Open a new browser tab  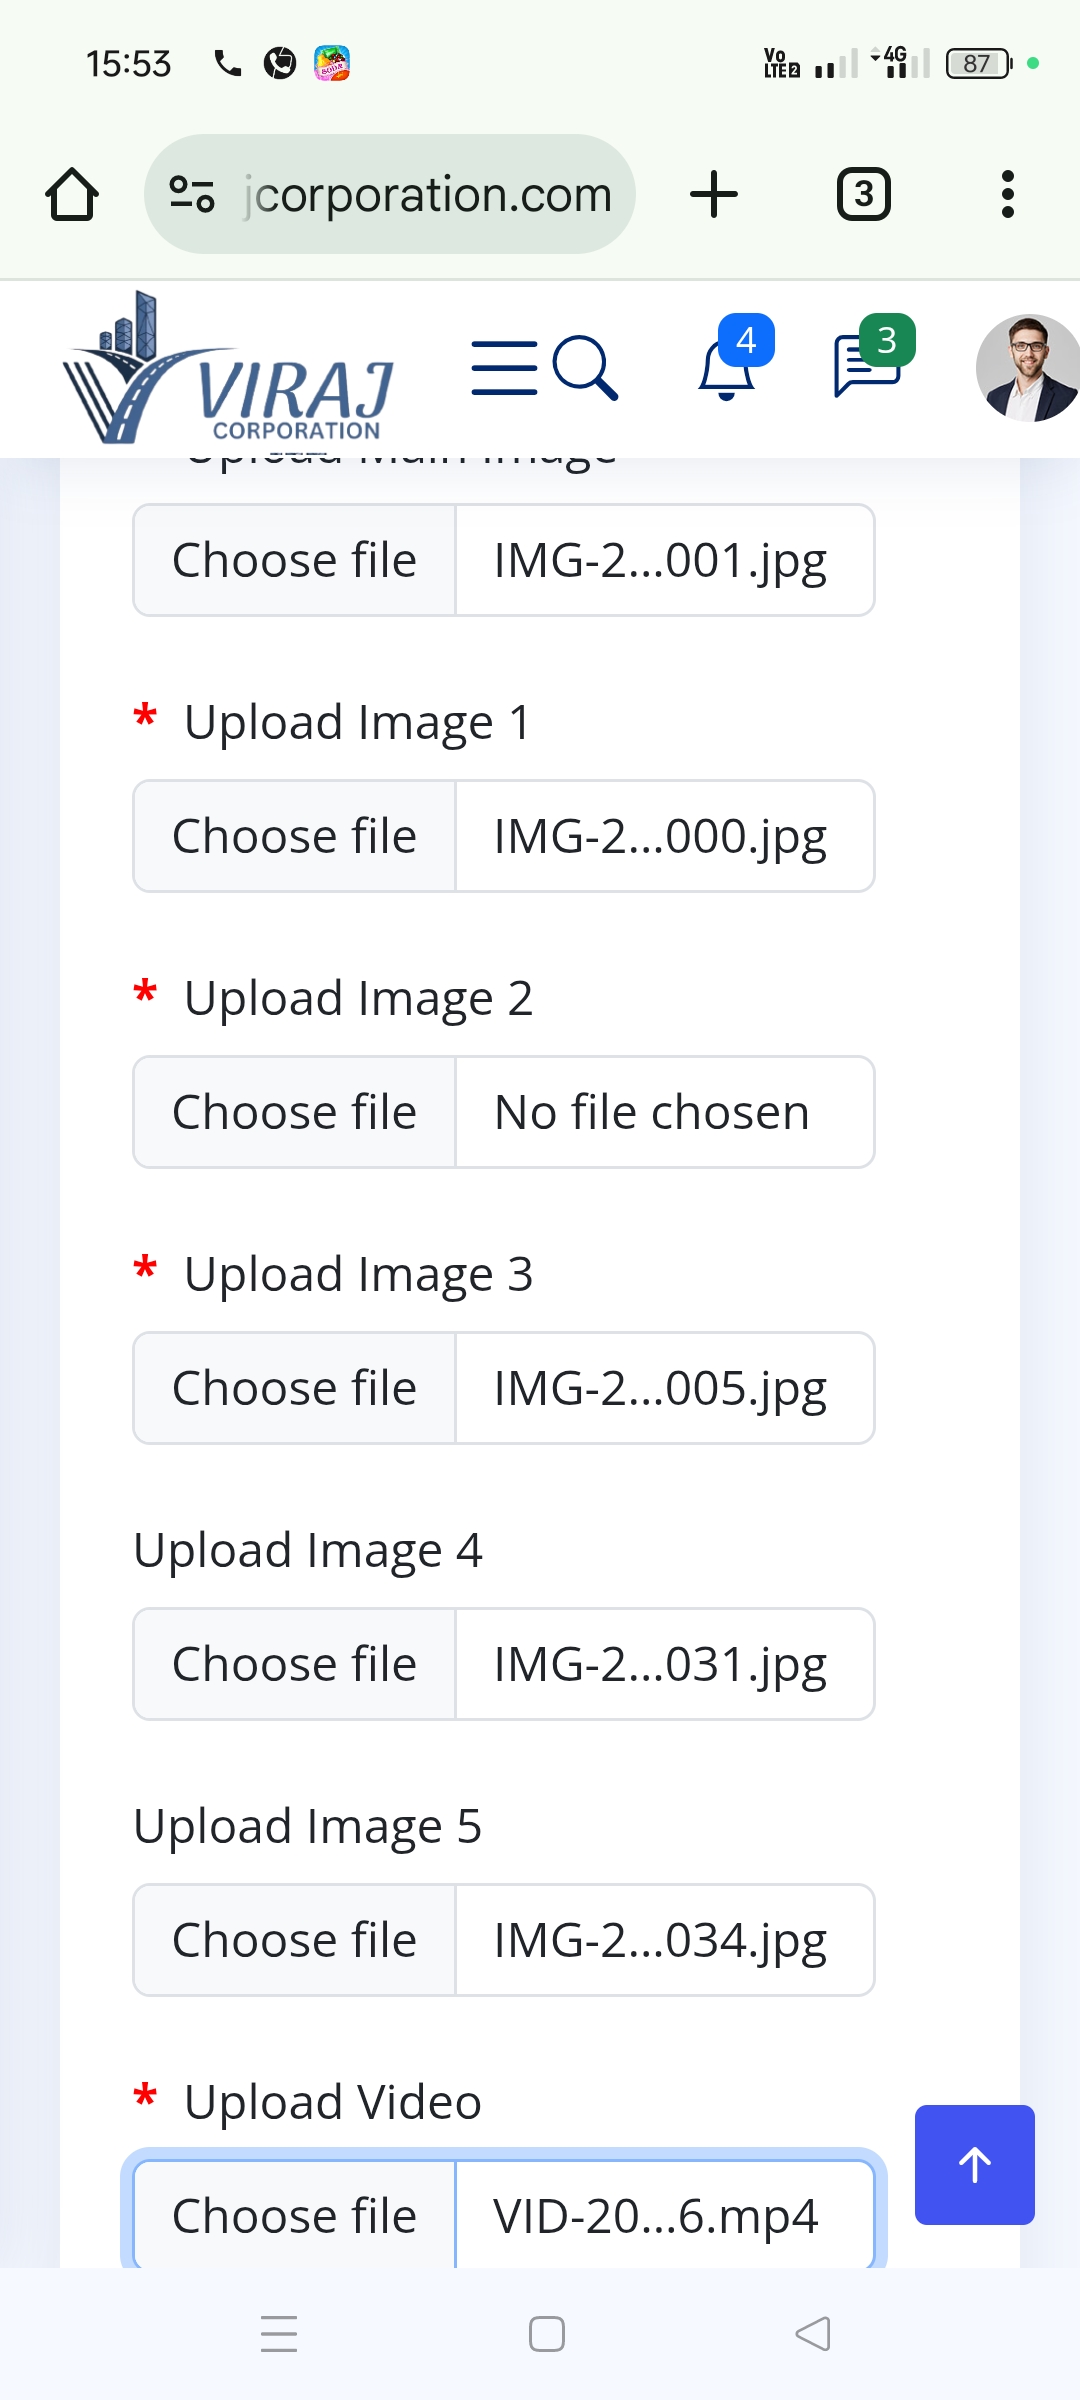coord(714,194)
